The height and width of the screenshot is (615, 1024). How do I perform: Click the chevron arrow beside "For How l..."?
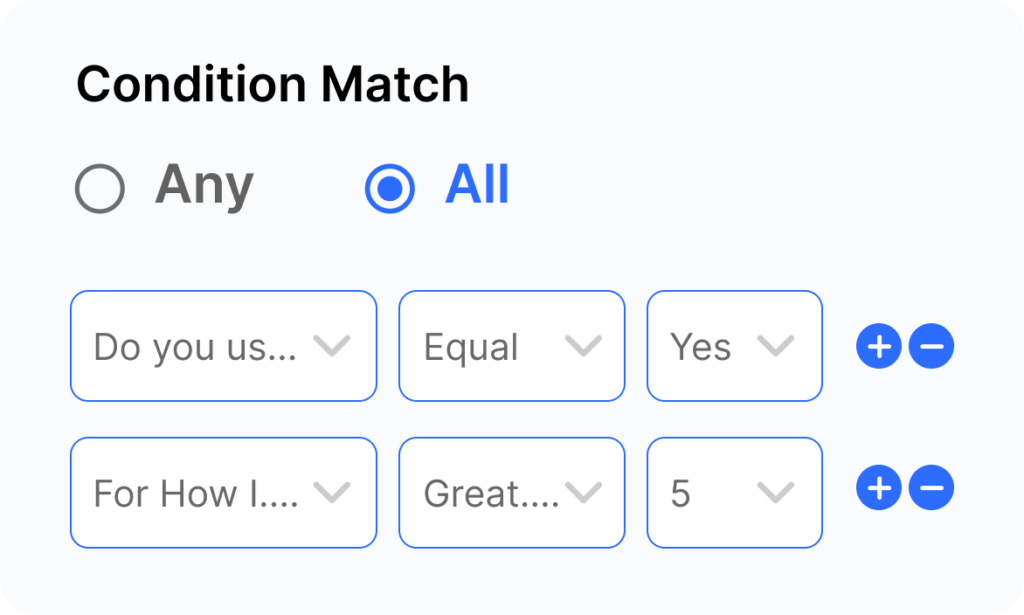[331, 492]
